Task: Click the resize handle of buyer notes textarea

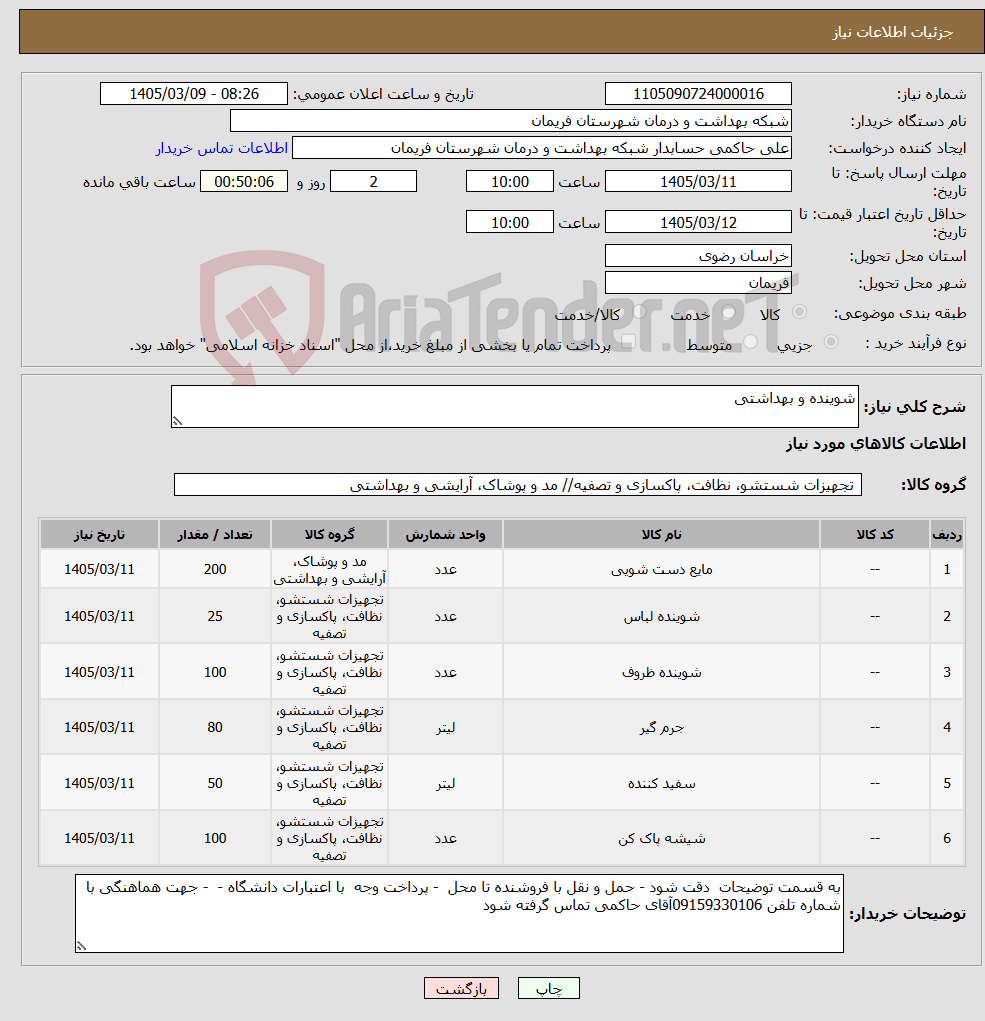Action: (81, 947)
